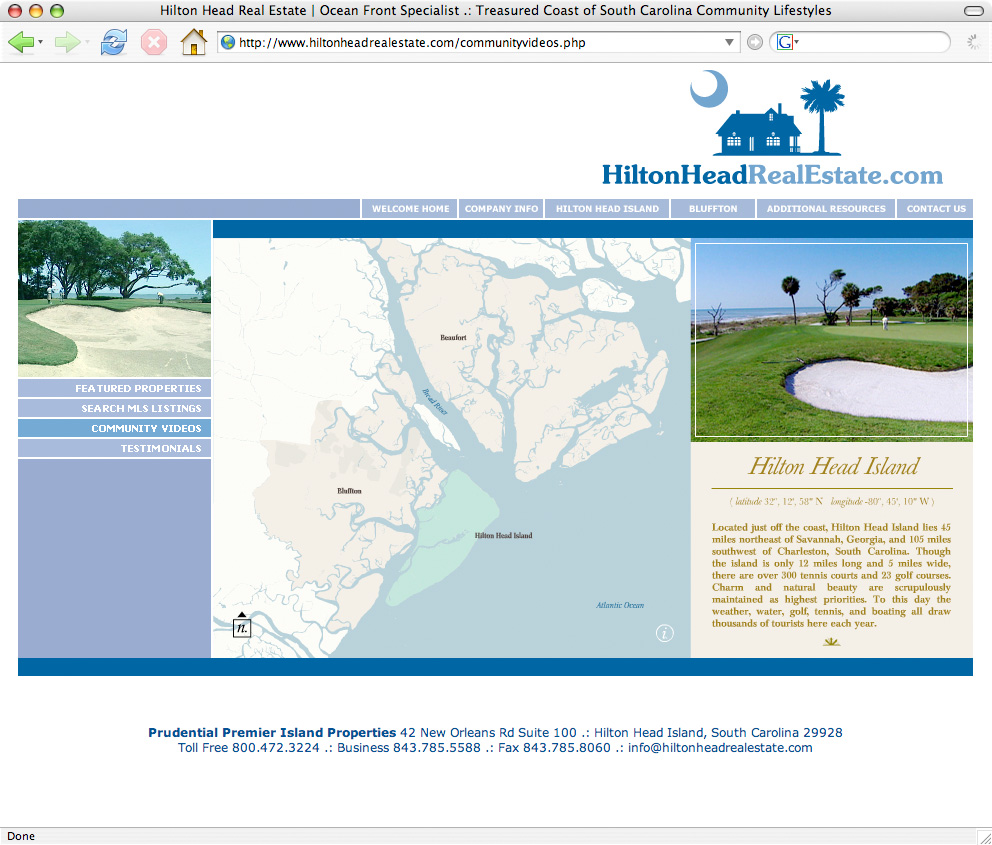Click the map info icon

pyautogui.click(x=664, y=633)
